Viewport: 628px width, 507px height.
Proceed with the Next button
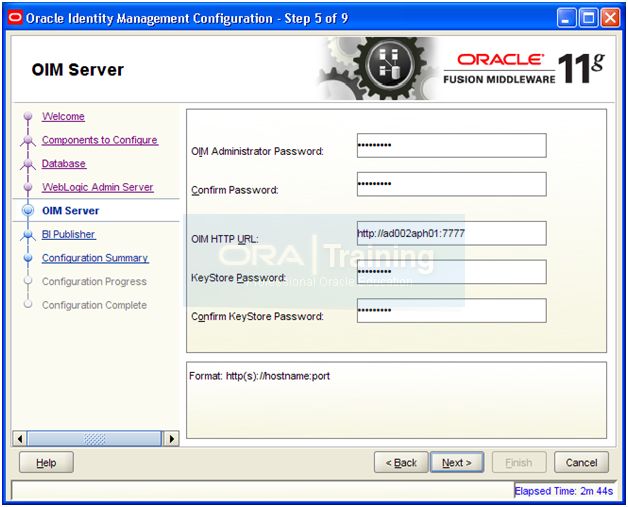point(457,463)
